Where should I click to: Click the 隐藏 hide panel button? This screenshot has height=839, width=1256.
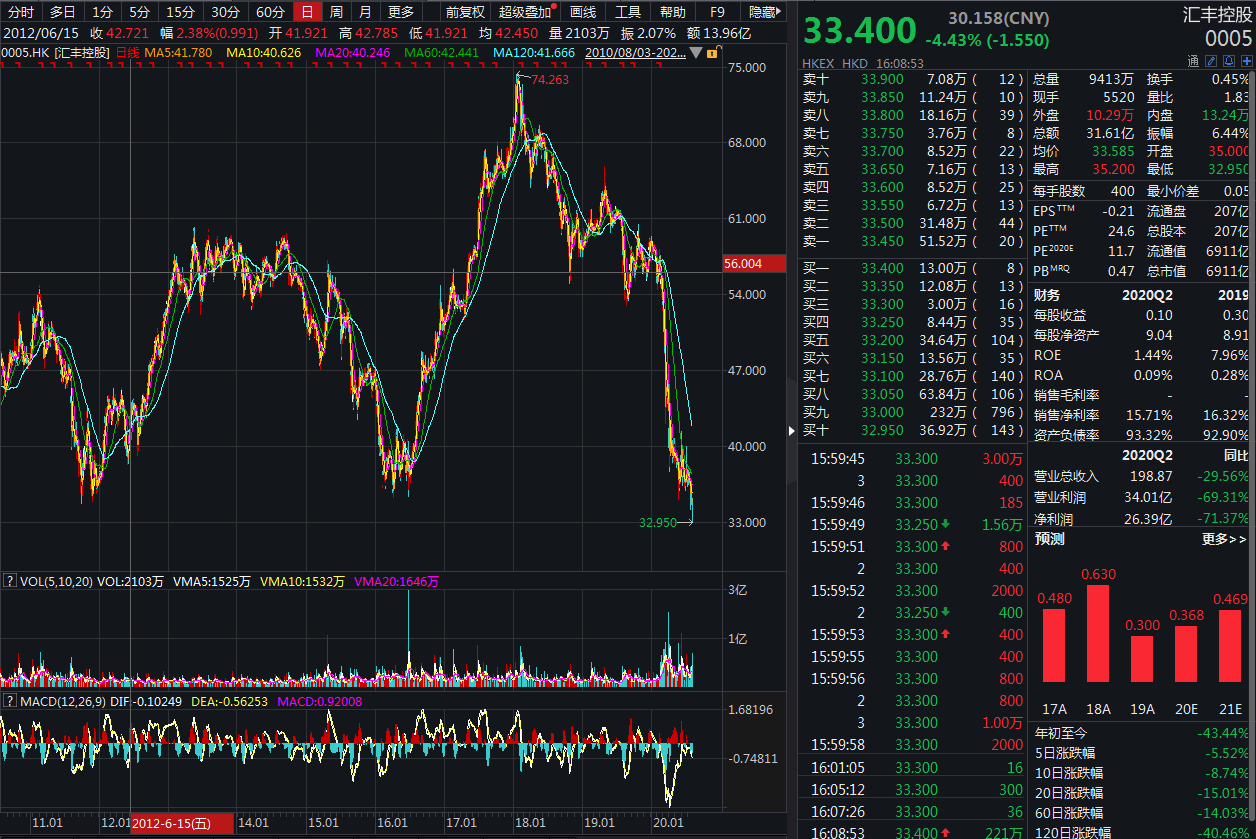[765, 12]
